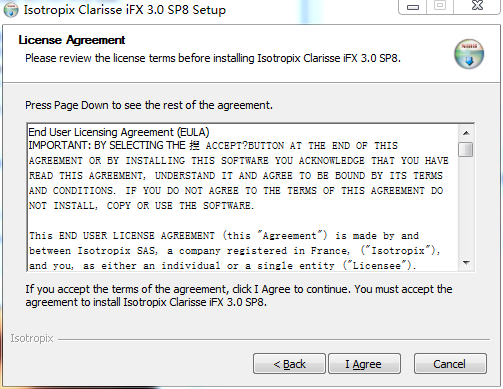Click the license scrollbar down arrow
503x389 pixels.
[466, 263]
